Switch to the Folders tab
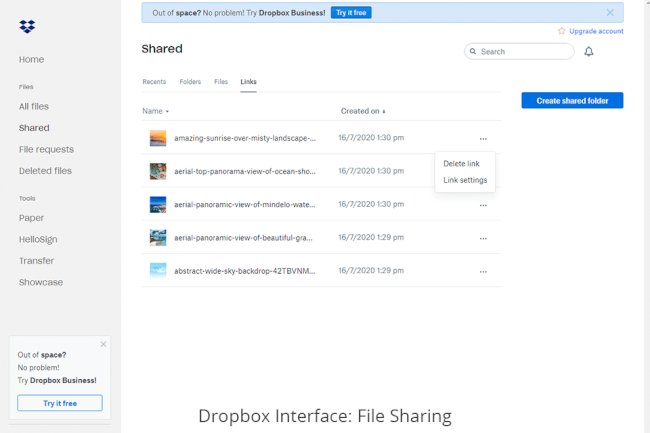Image resolution: width=650 pixels, height=433 pixels. 190,82
